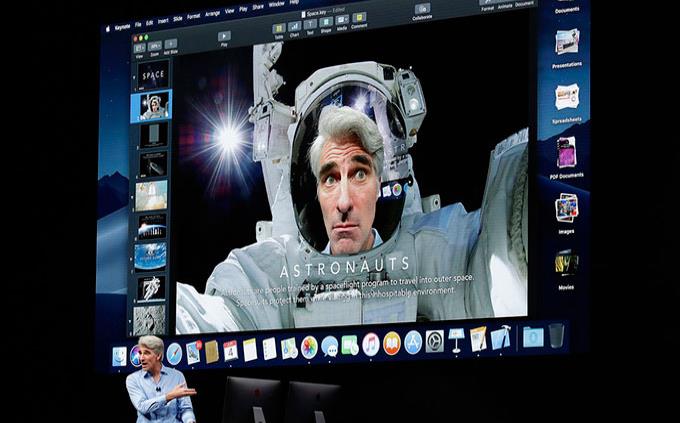Add a Comment using the toolbar icon

(x=359, y=19)
